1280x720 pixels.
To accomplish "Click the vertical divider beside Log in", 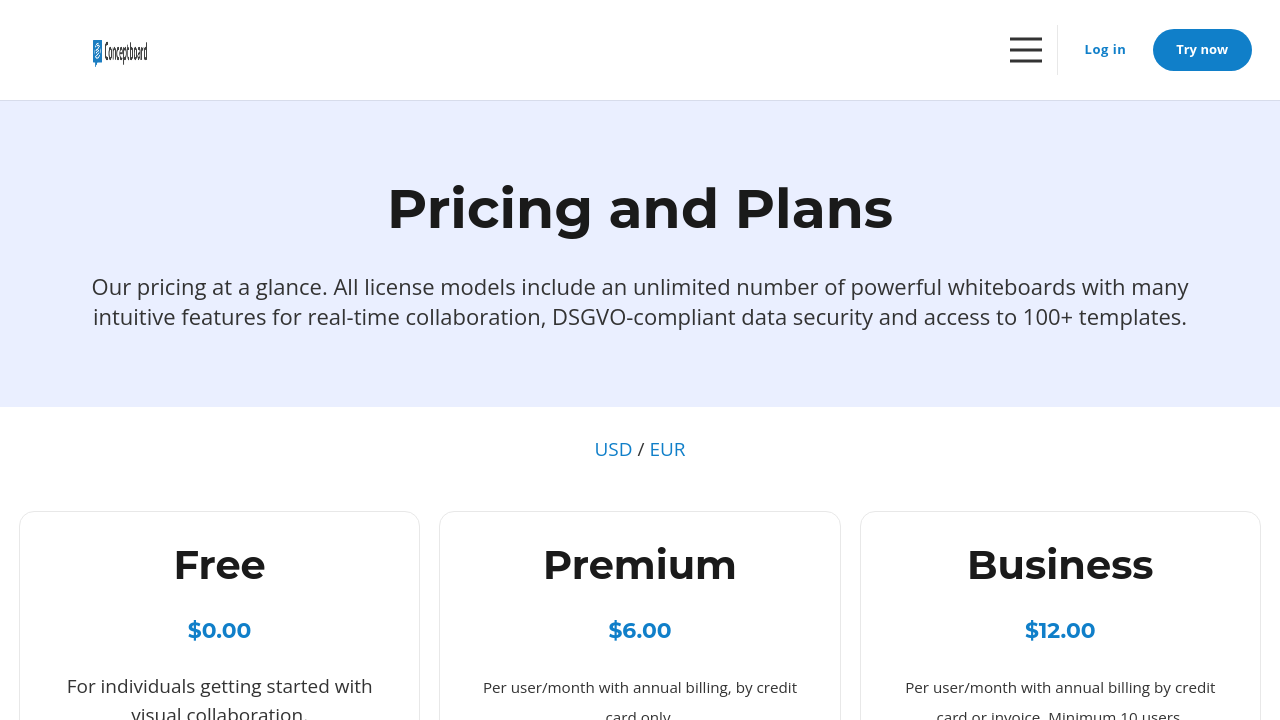I will tap(1057, 50).
